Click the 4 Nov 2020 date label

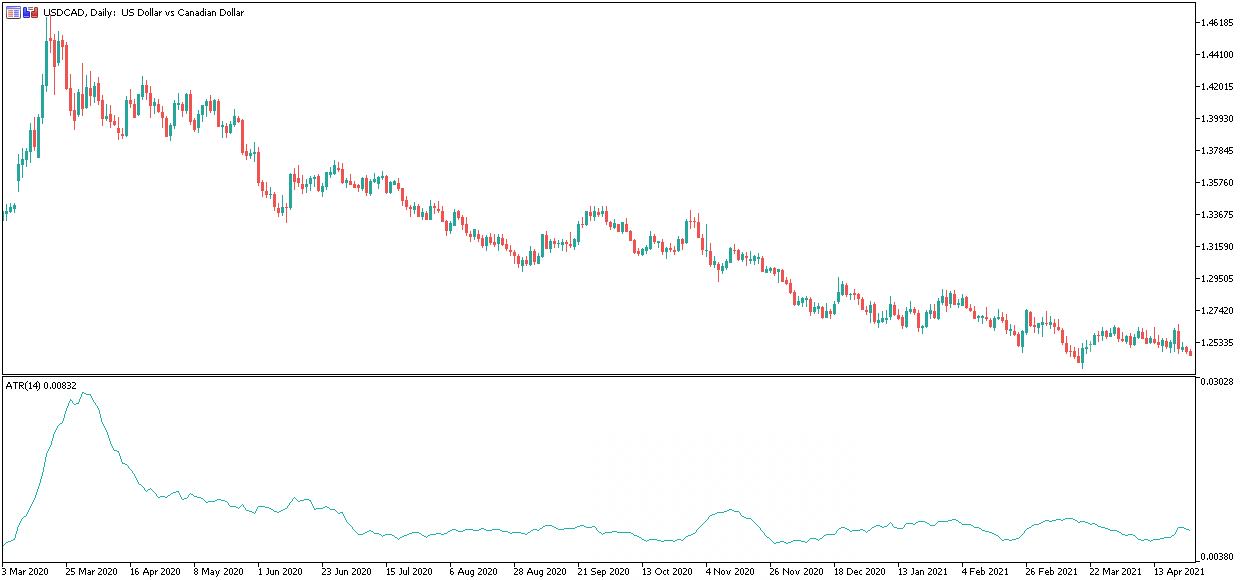tap(730, 572)
